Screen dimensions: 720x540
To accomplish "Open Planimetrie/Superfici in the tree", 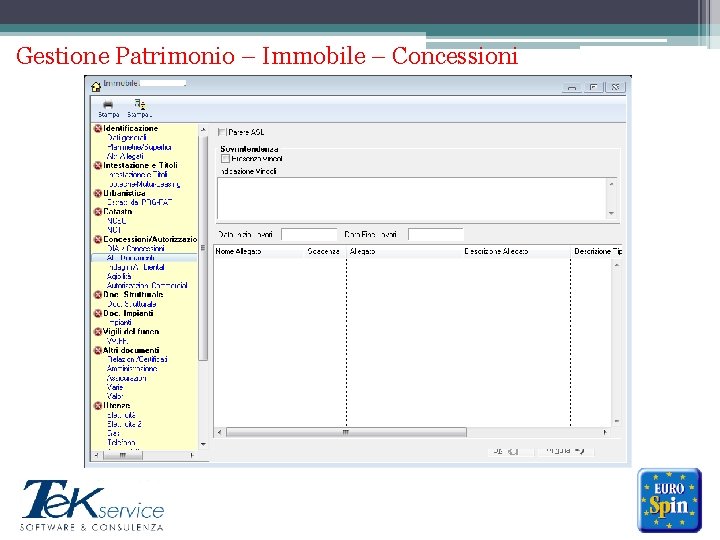I will [139, 147].
